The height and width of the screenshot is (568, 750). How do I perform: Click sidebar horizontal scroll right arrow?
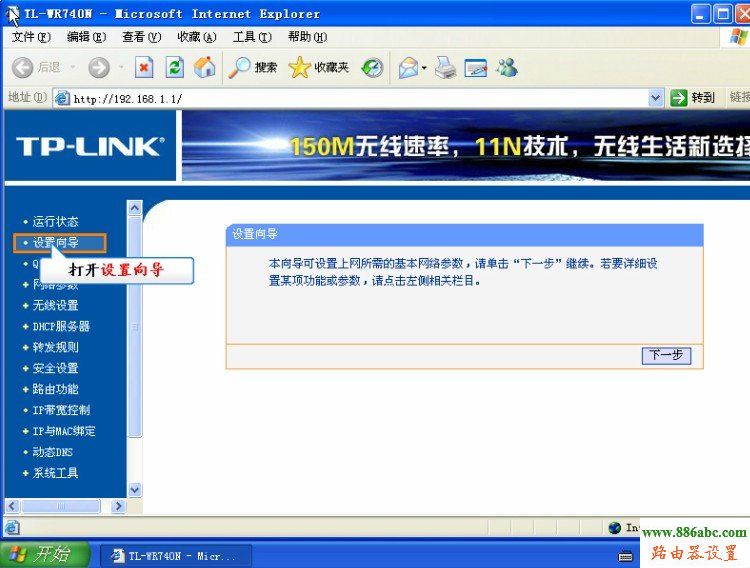[x=118, y=506]
